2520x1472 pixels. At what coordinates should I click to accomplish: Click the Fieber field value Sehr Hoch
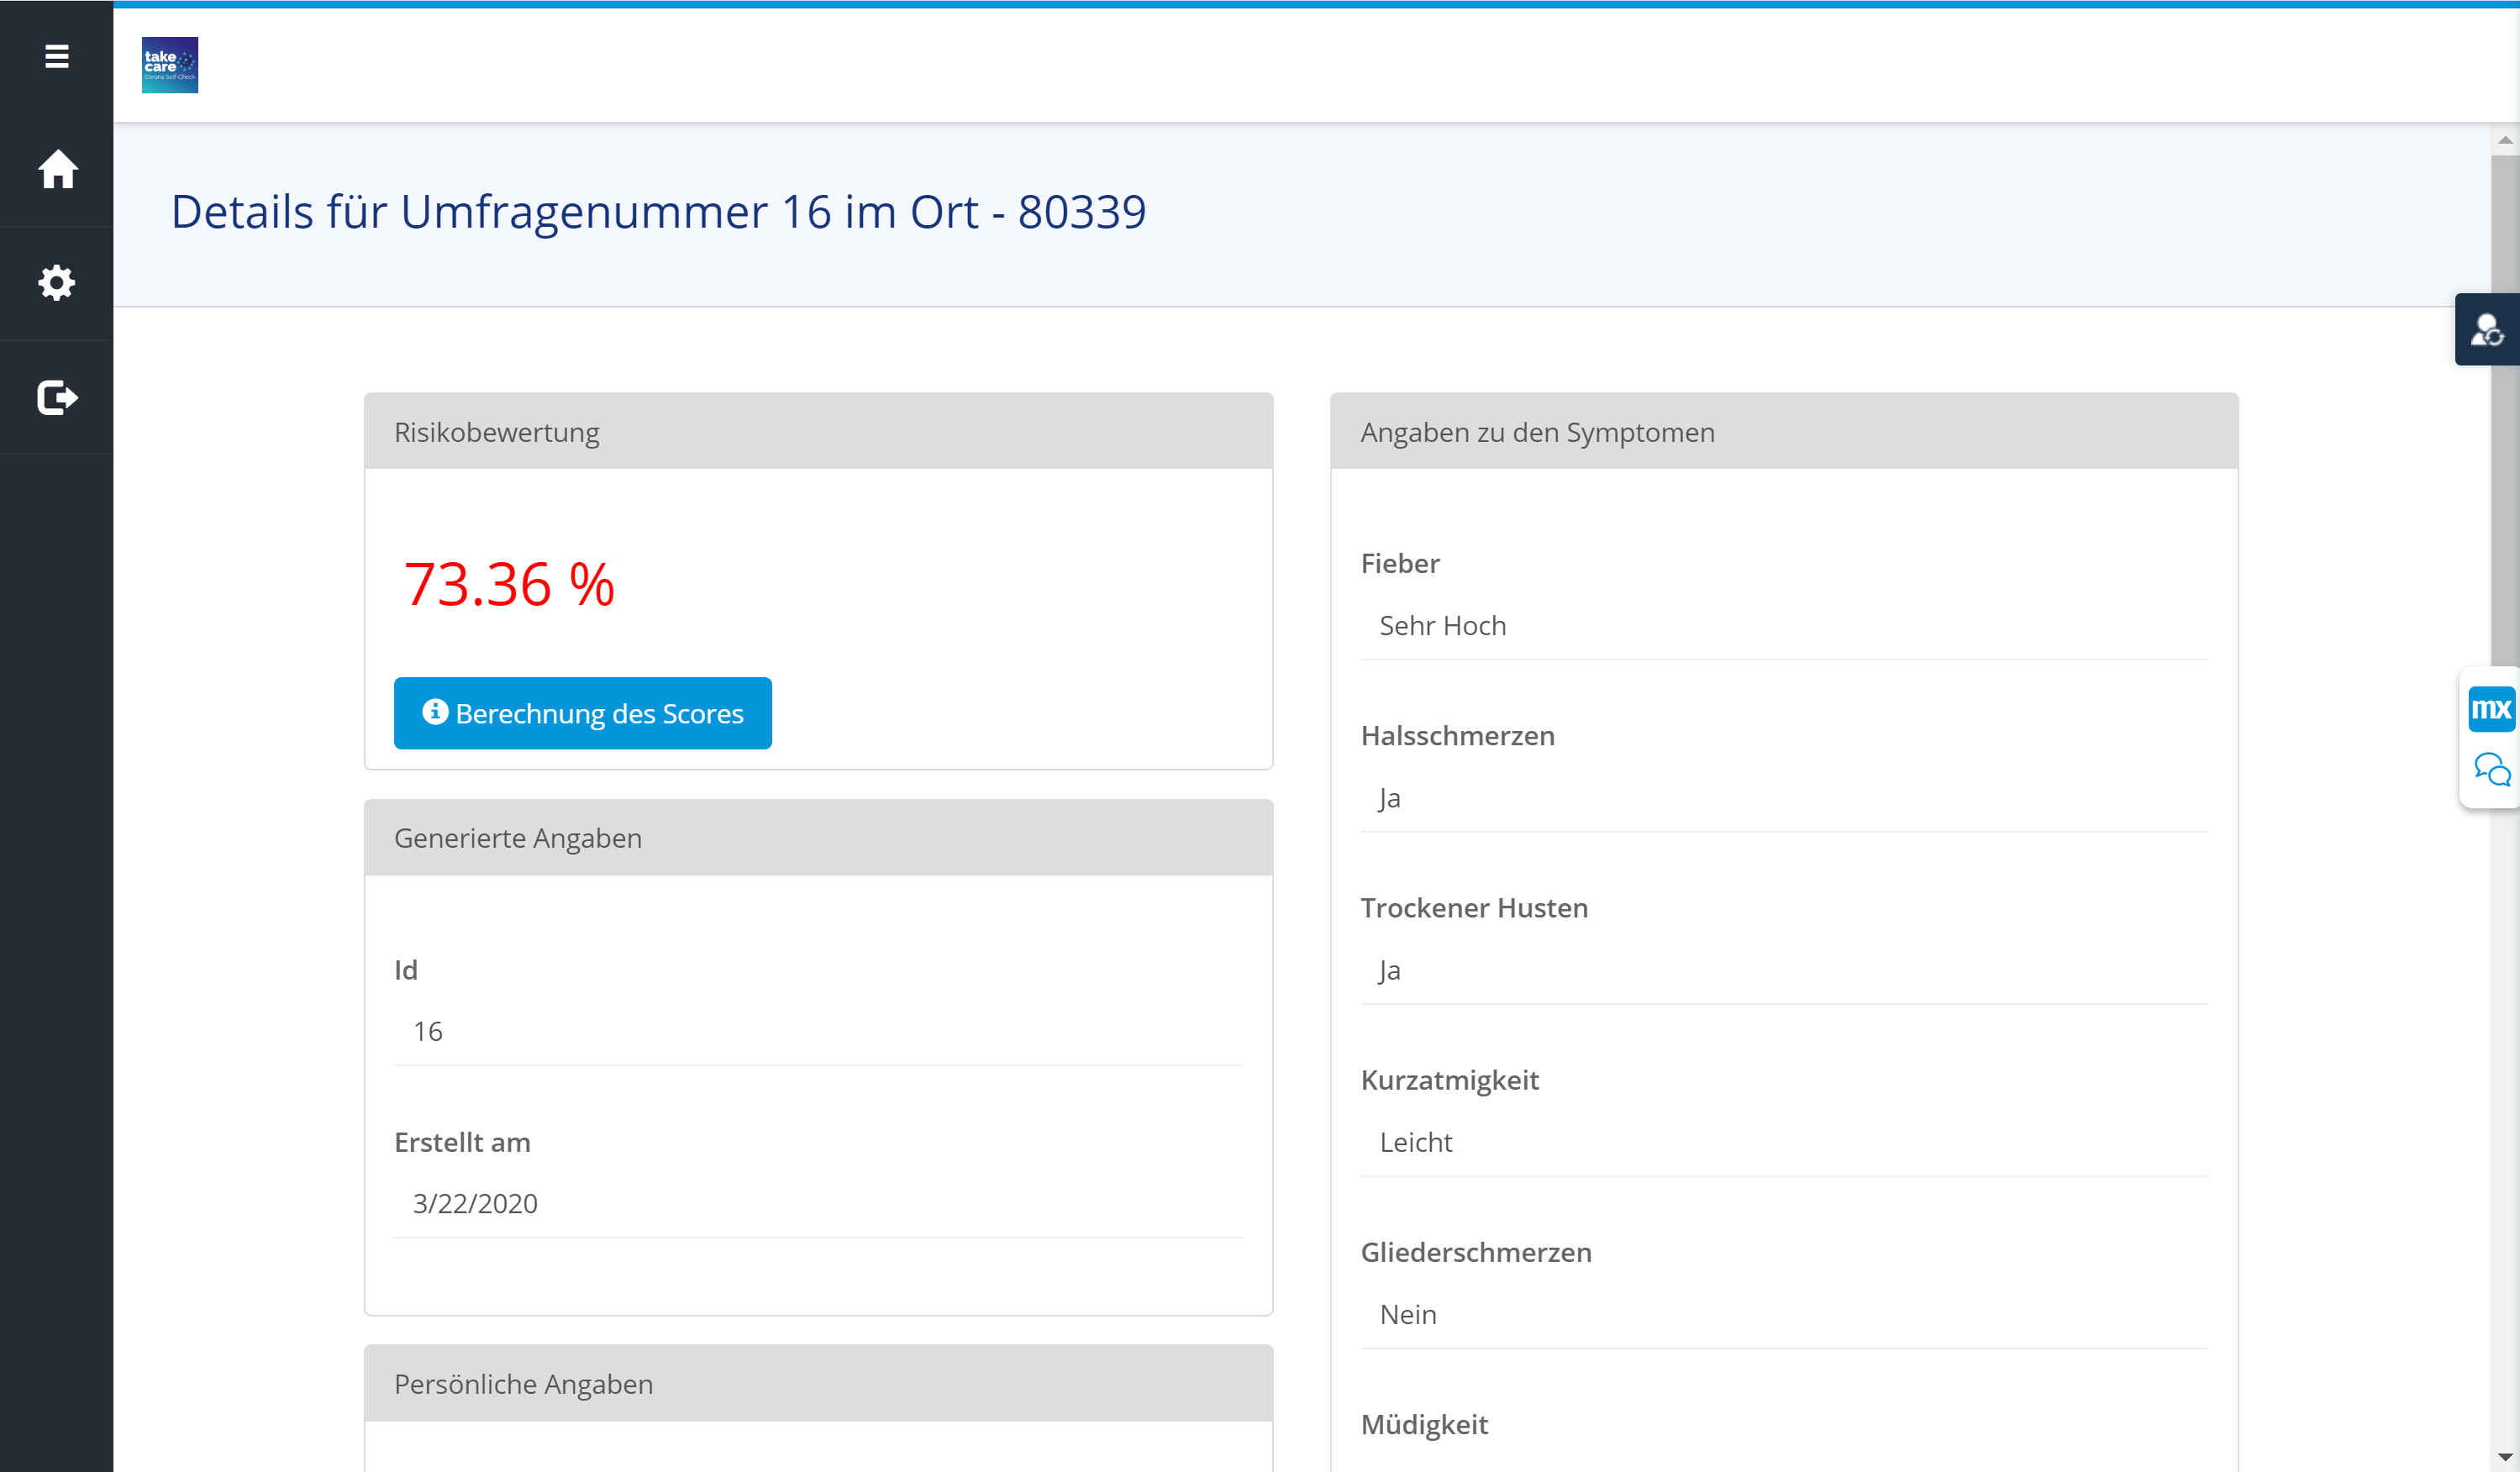coord(1442,626)
